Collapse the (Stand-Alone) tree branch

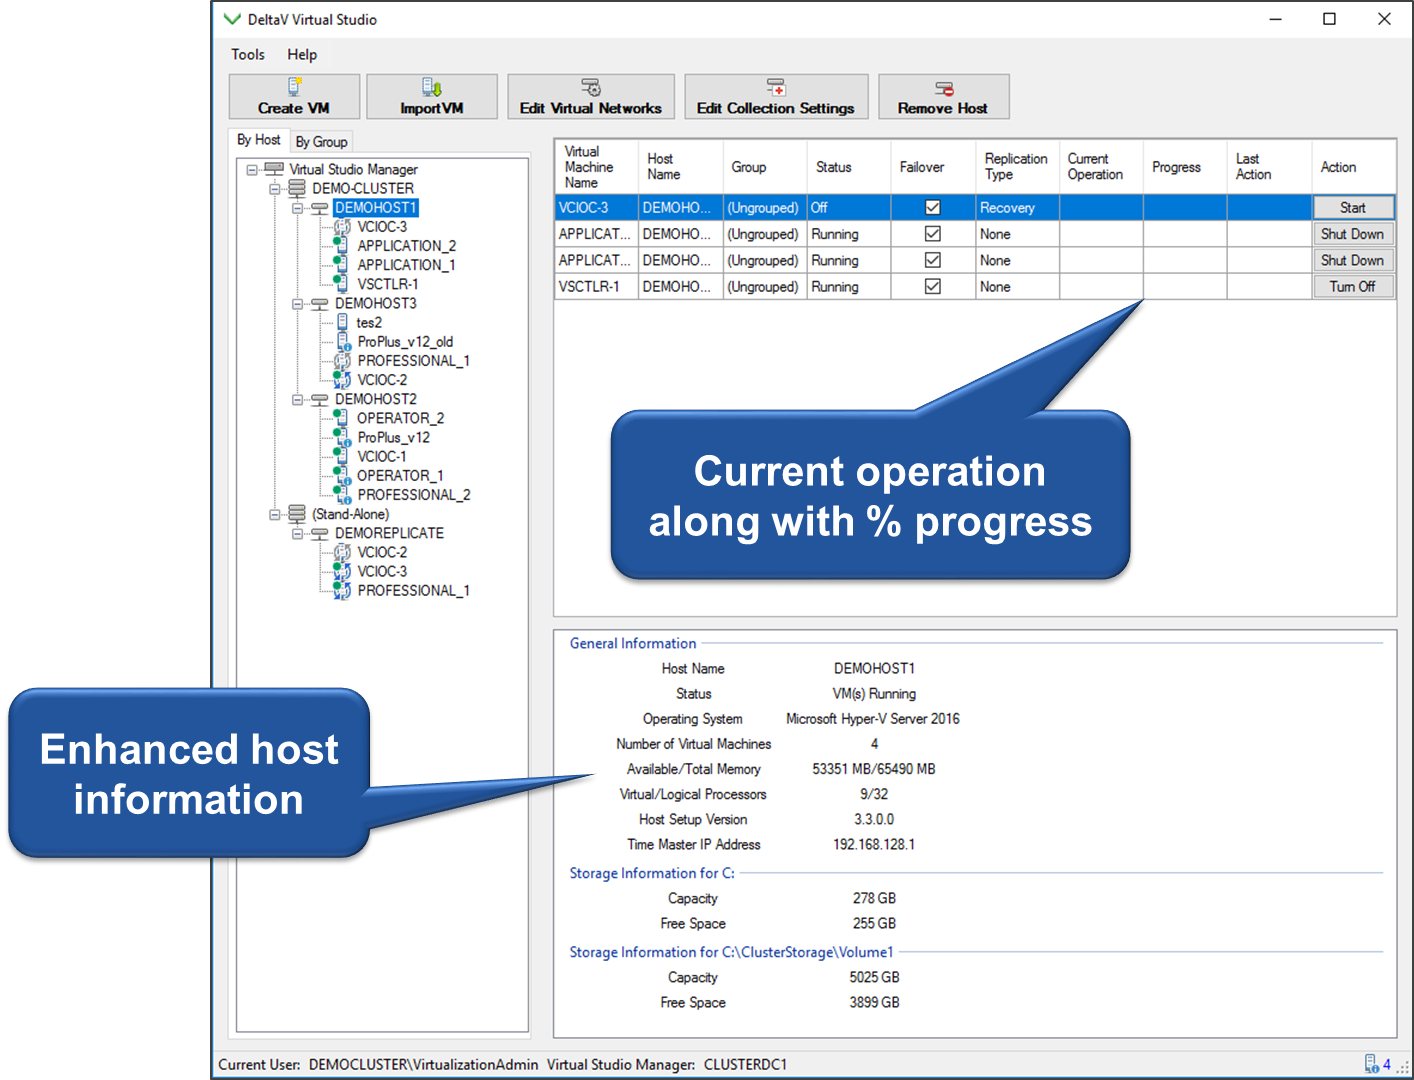[x=277, y=513]
